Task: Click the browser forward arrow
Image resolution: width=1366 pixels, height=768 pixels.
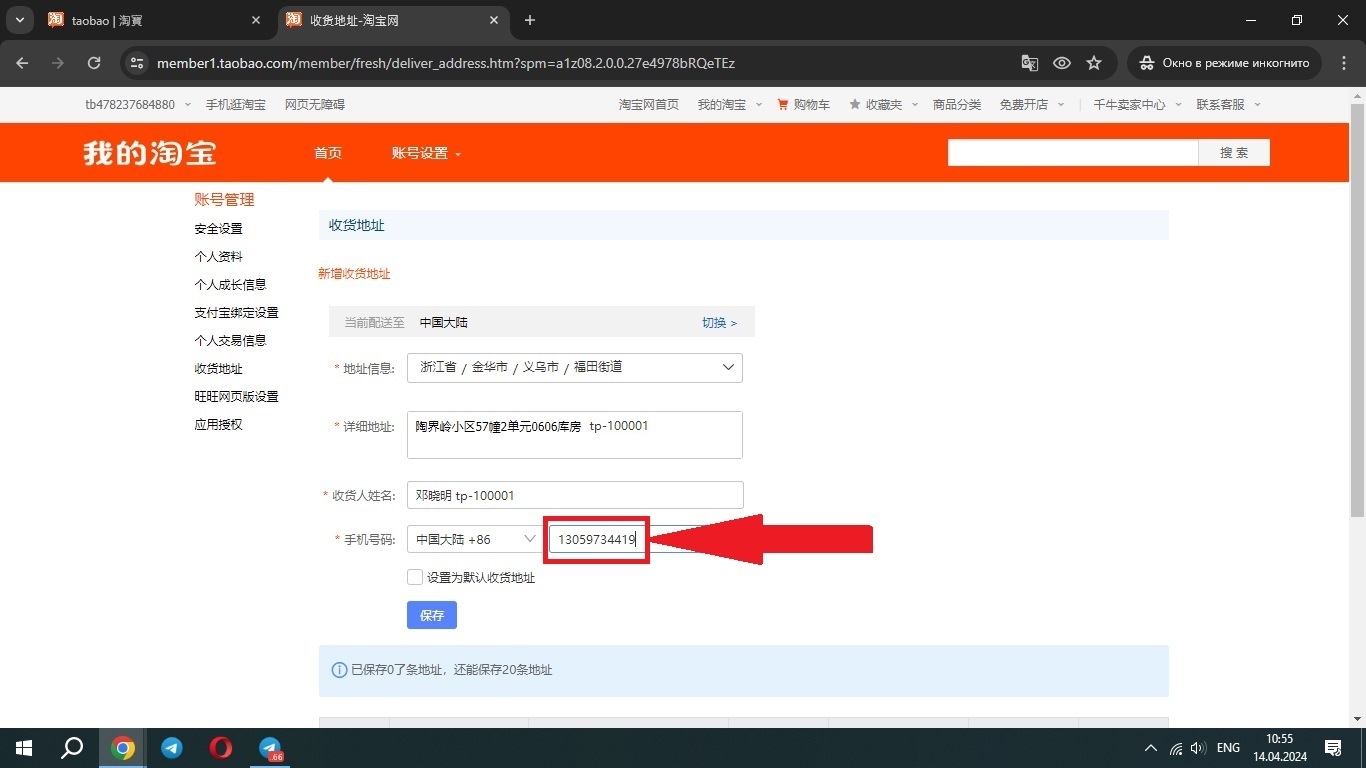Action: 58,63
